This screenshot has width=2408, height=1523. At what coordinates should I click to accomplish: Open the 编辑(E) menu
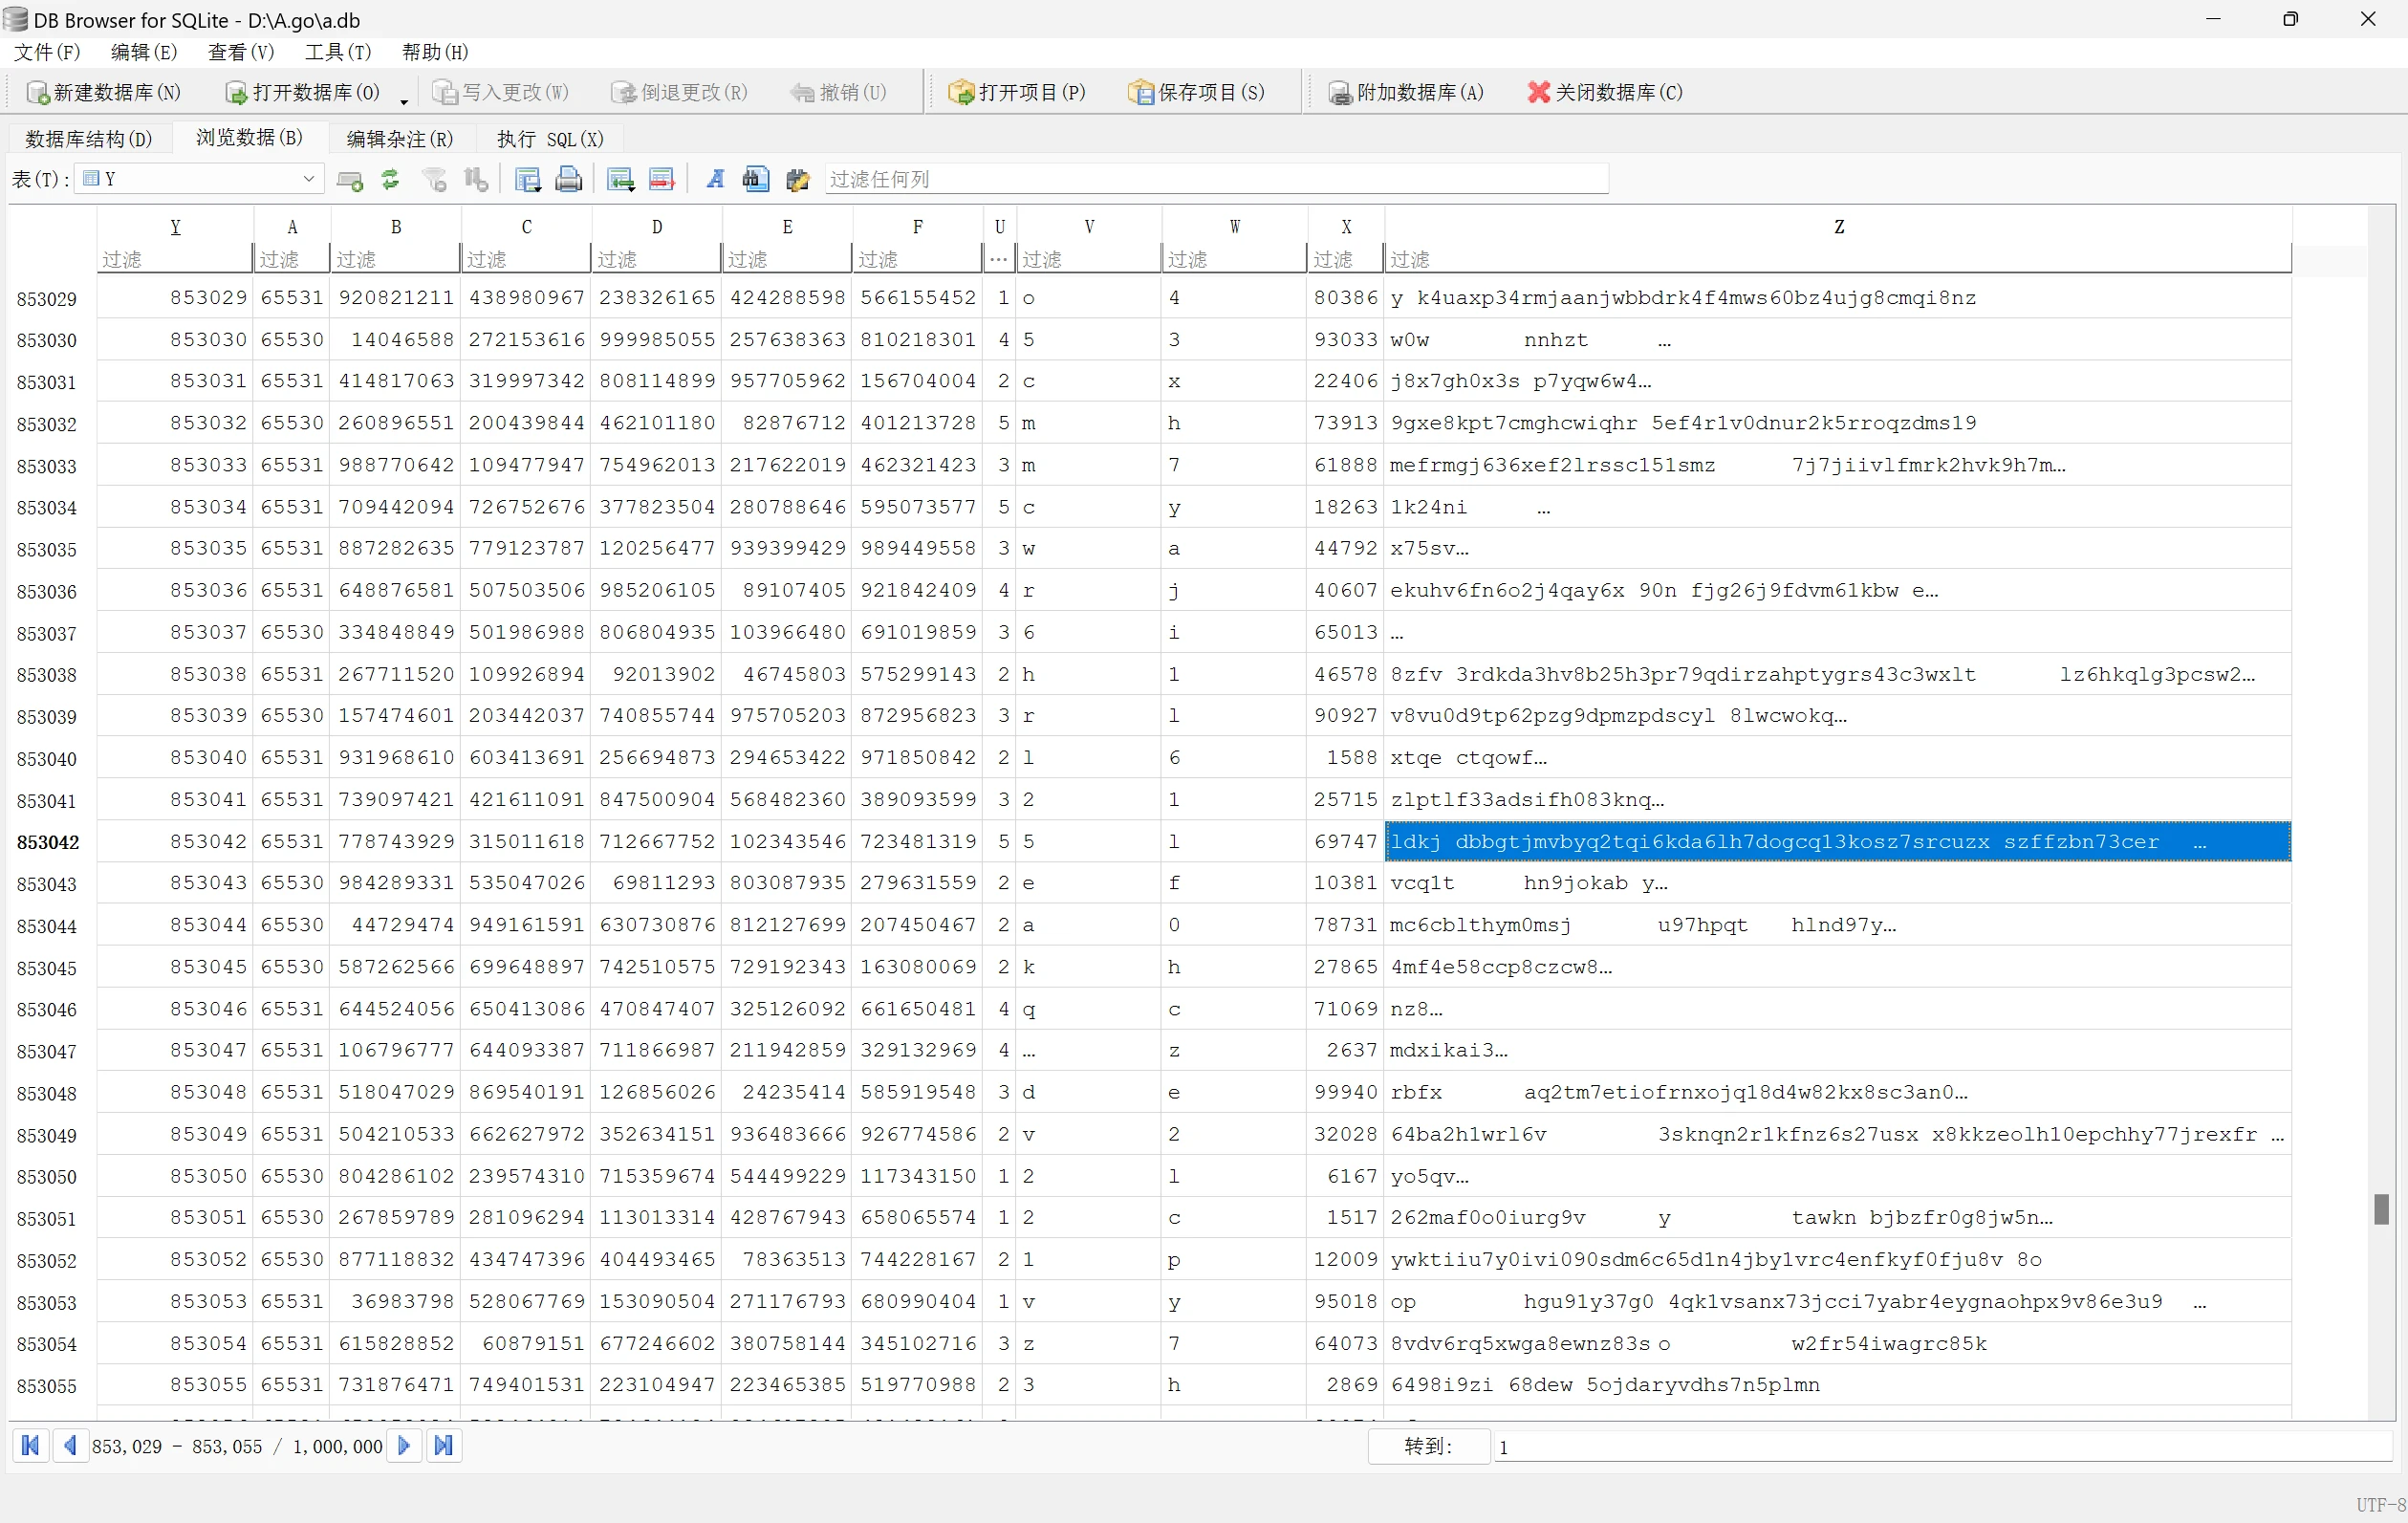pos(143,52)
